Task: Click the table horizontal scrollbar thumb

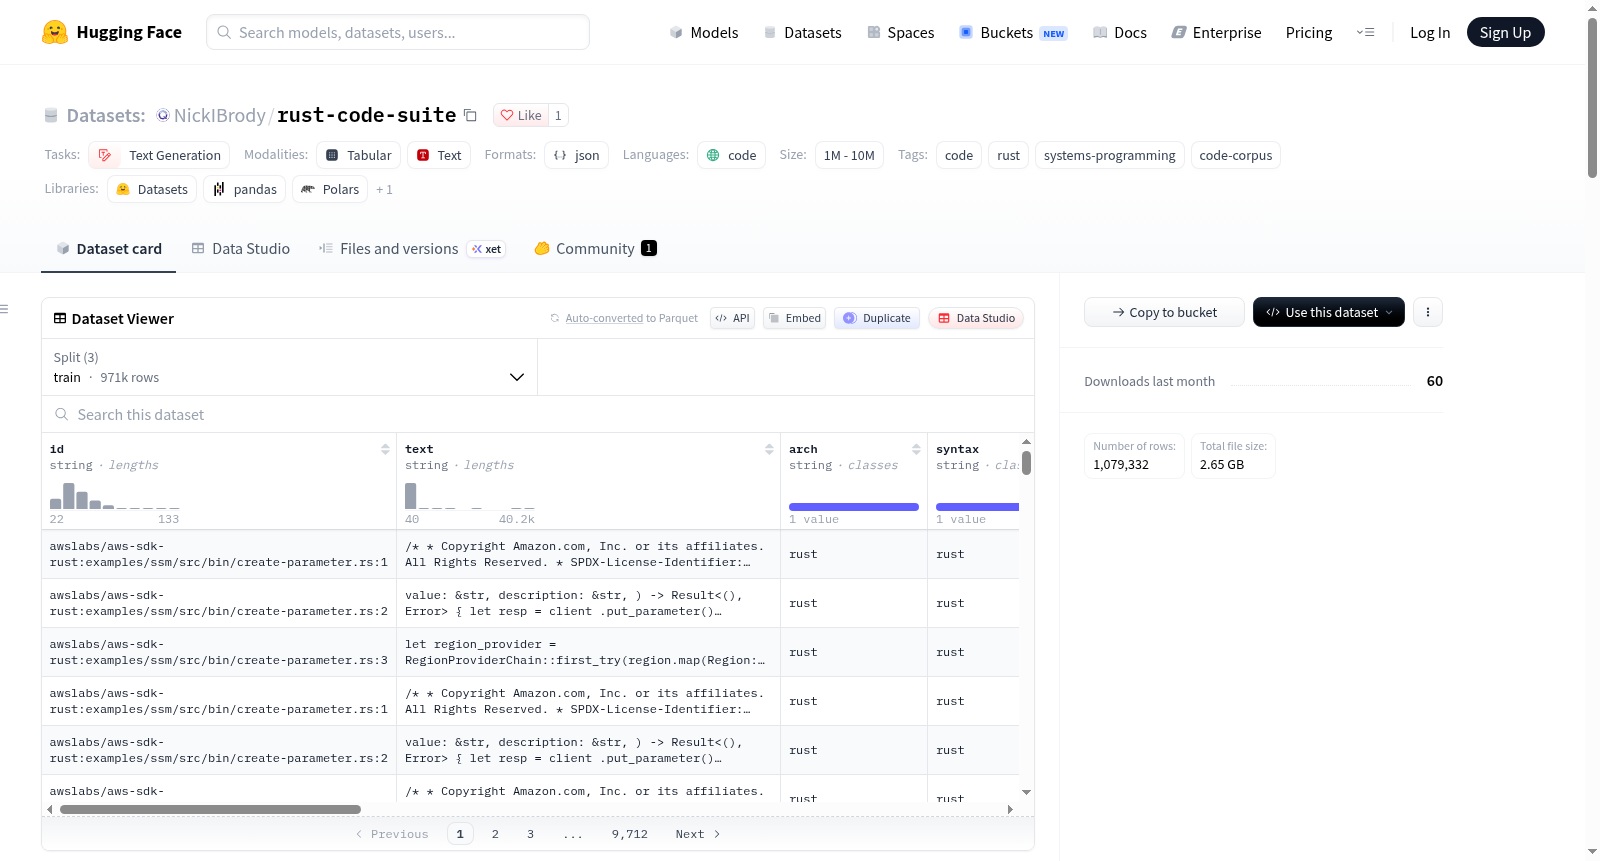Action: click(210, 809)
